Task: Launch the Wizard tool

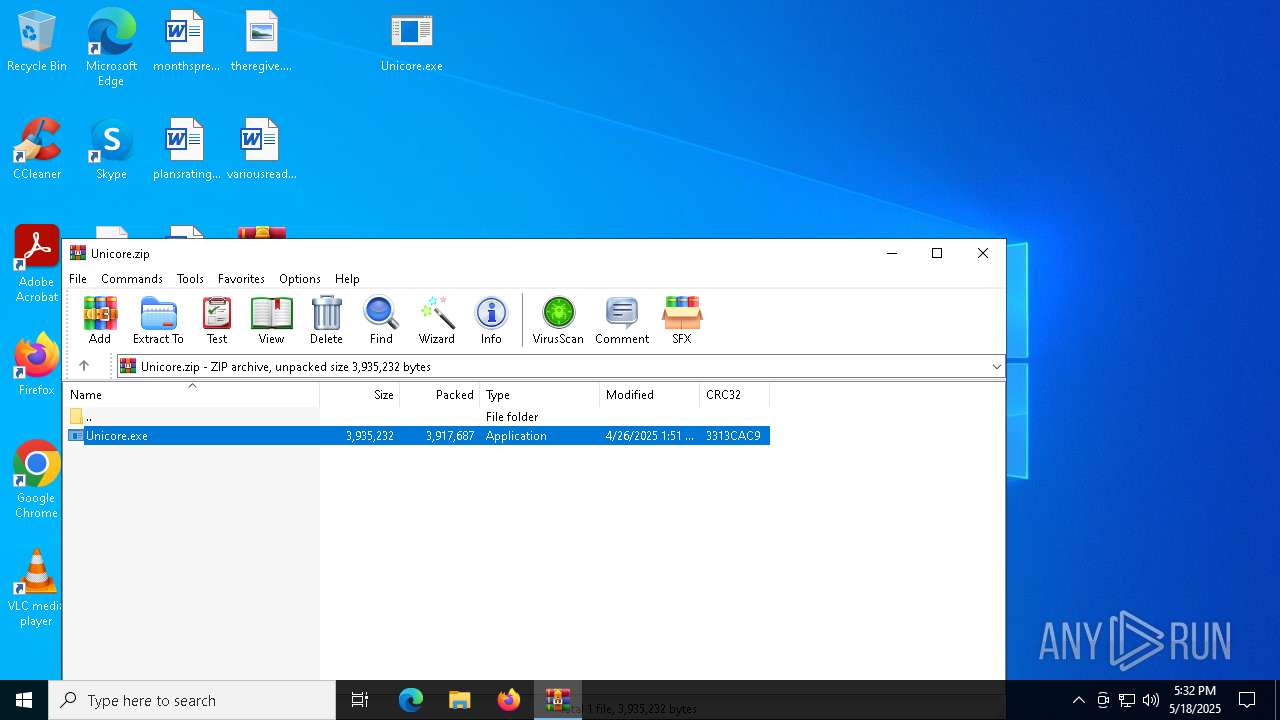Action: pos(437,320)
